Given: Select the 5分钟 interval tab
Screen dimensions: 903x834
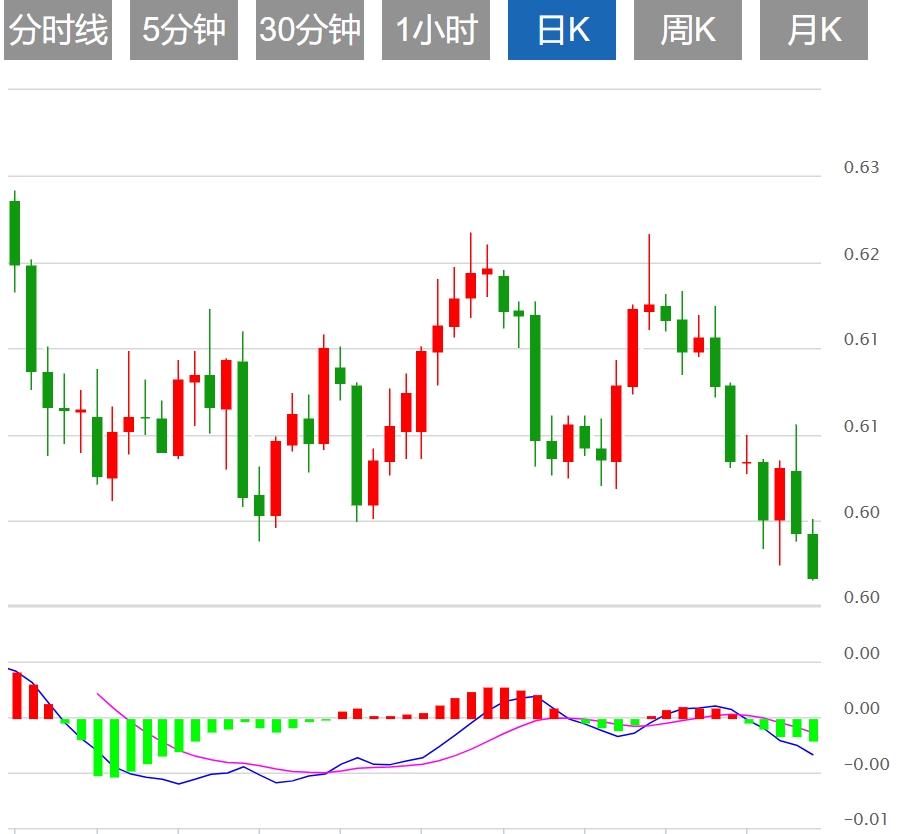Looking at the screenshot, I should coord(184,29).
